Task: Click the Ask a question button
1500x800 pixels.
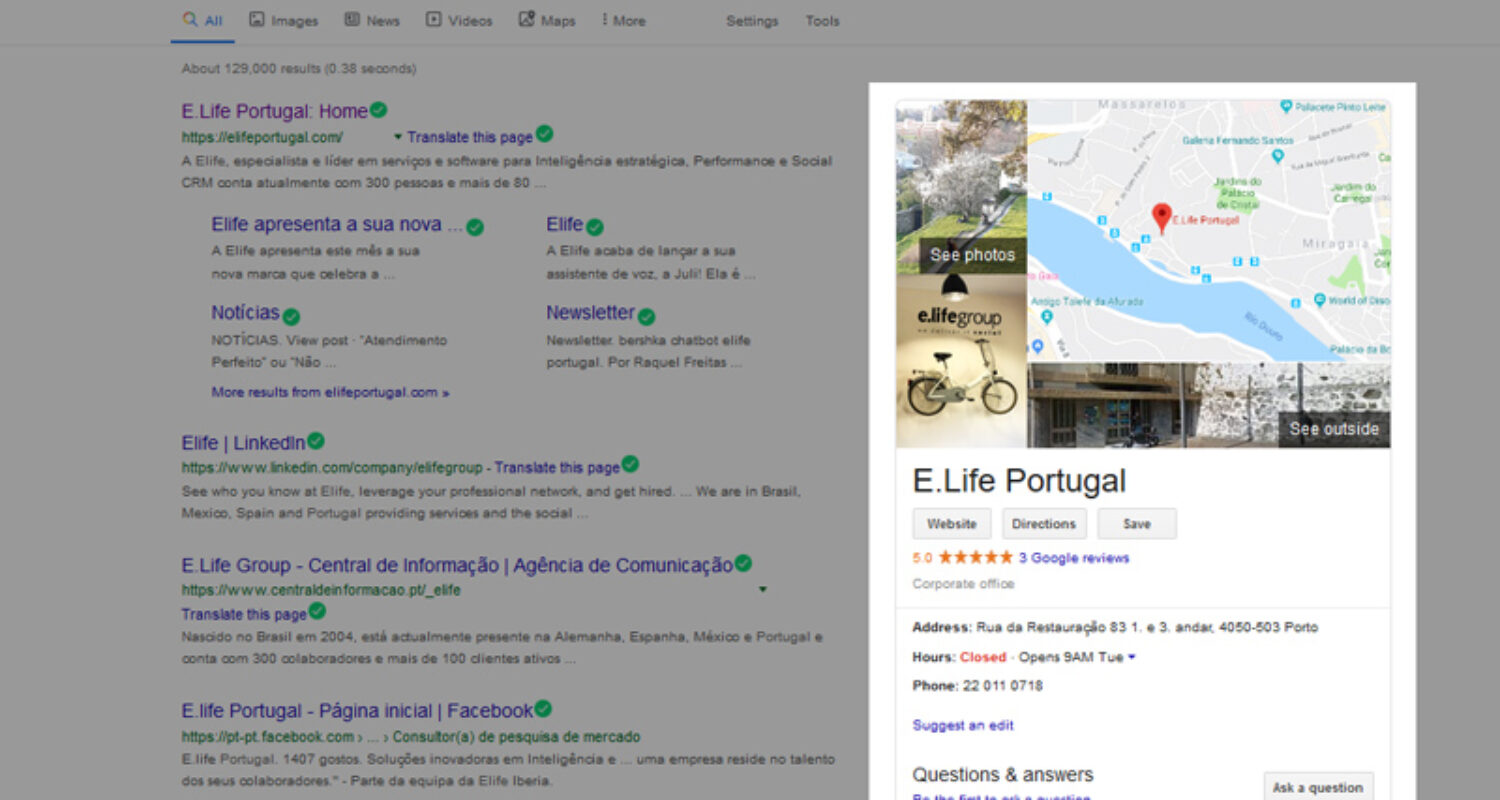Action: pos(1318,788)
